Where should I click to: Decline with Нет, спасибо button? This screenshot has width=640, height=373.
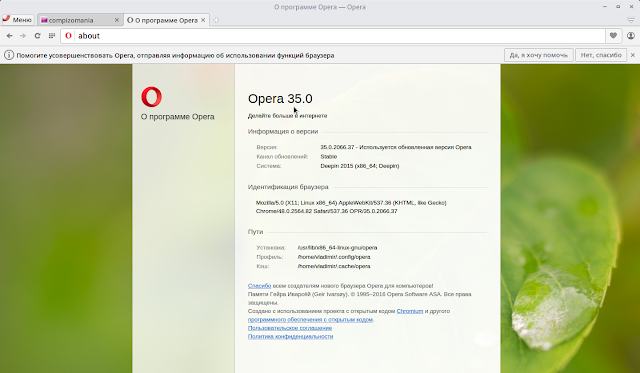tap(601, 55)
